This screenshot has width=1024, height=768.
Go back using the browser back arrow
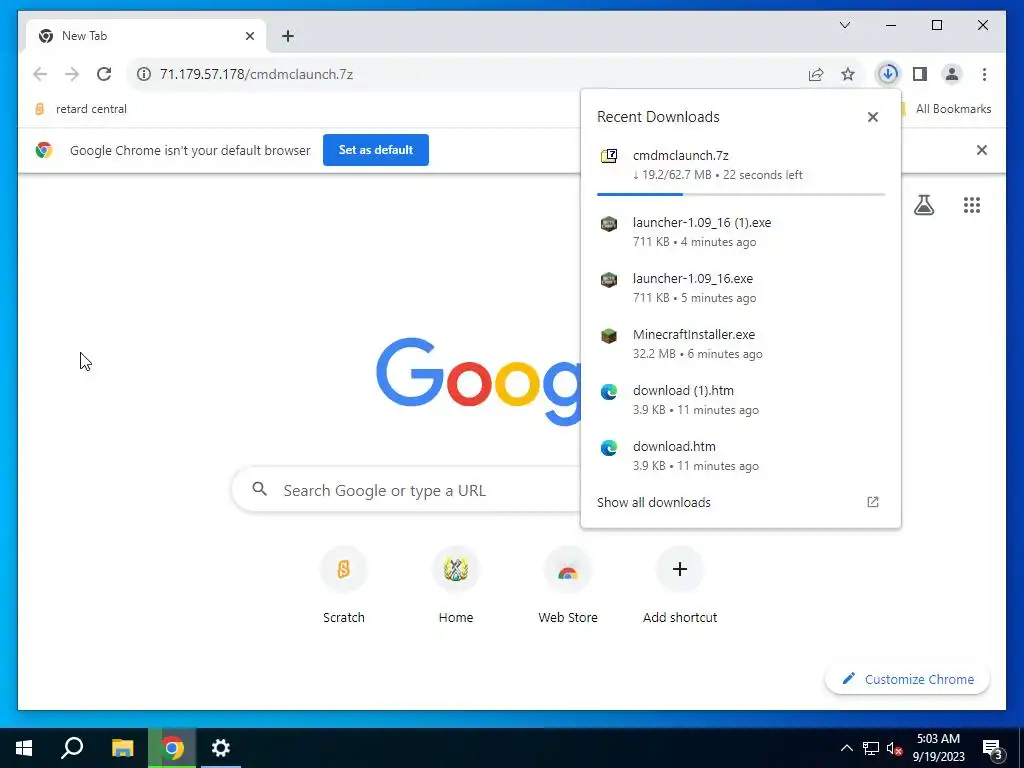[40, 74]
